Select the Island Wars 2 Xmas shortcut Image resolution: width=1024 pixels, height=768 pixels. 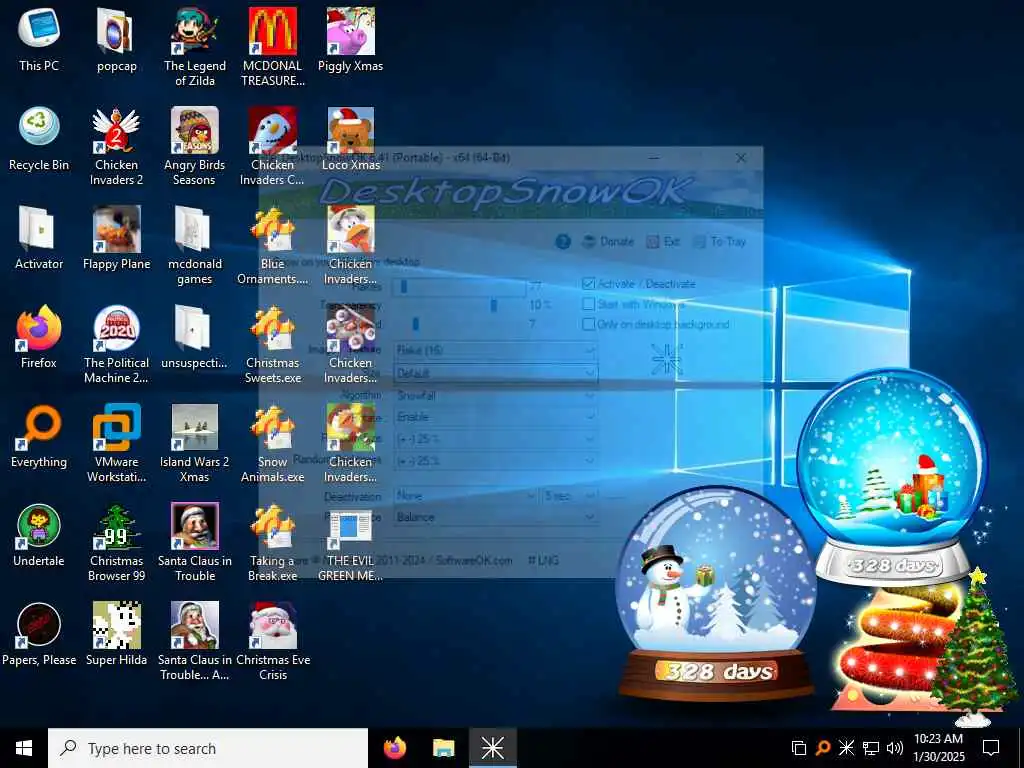(x=195, y=443)
